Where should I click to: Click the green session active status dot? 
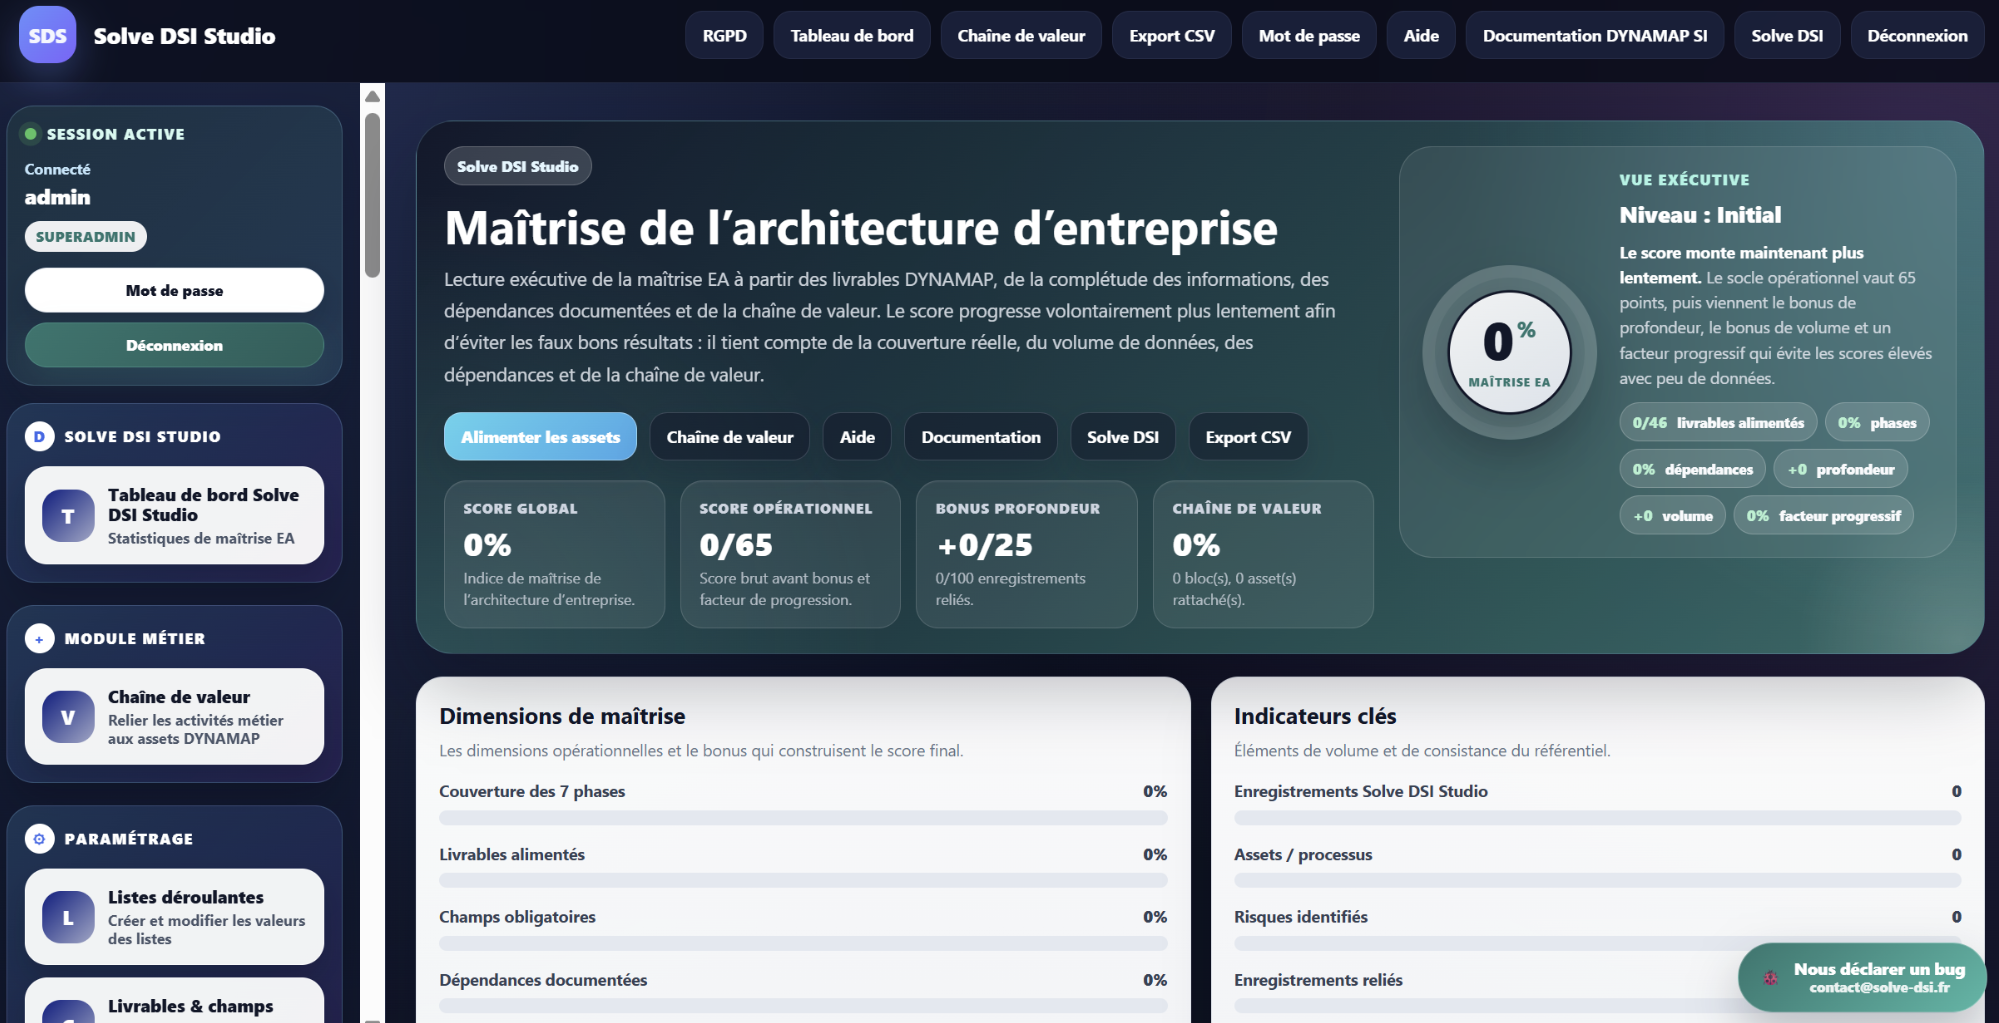coord(31,134)
